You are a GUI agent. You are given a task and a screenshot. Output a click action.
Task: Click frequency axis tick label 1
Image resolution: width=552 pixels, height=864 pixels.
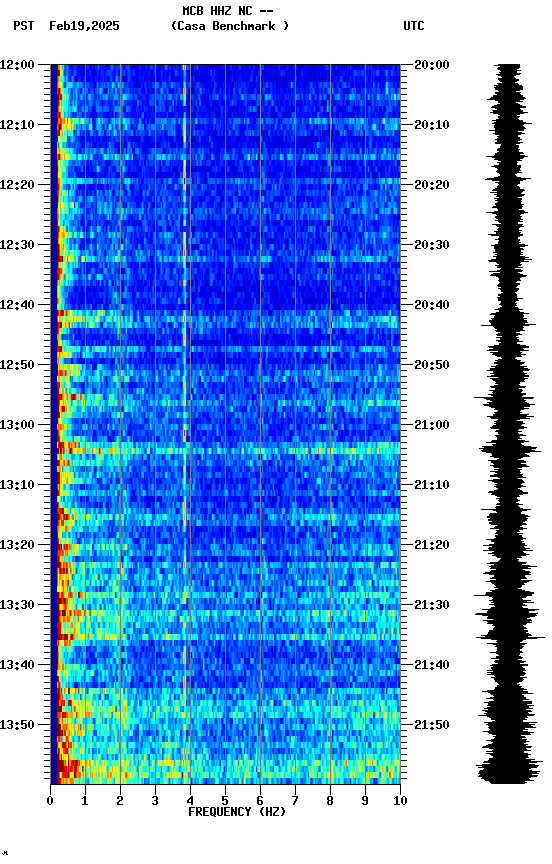85,801
